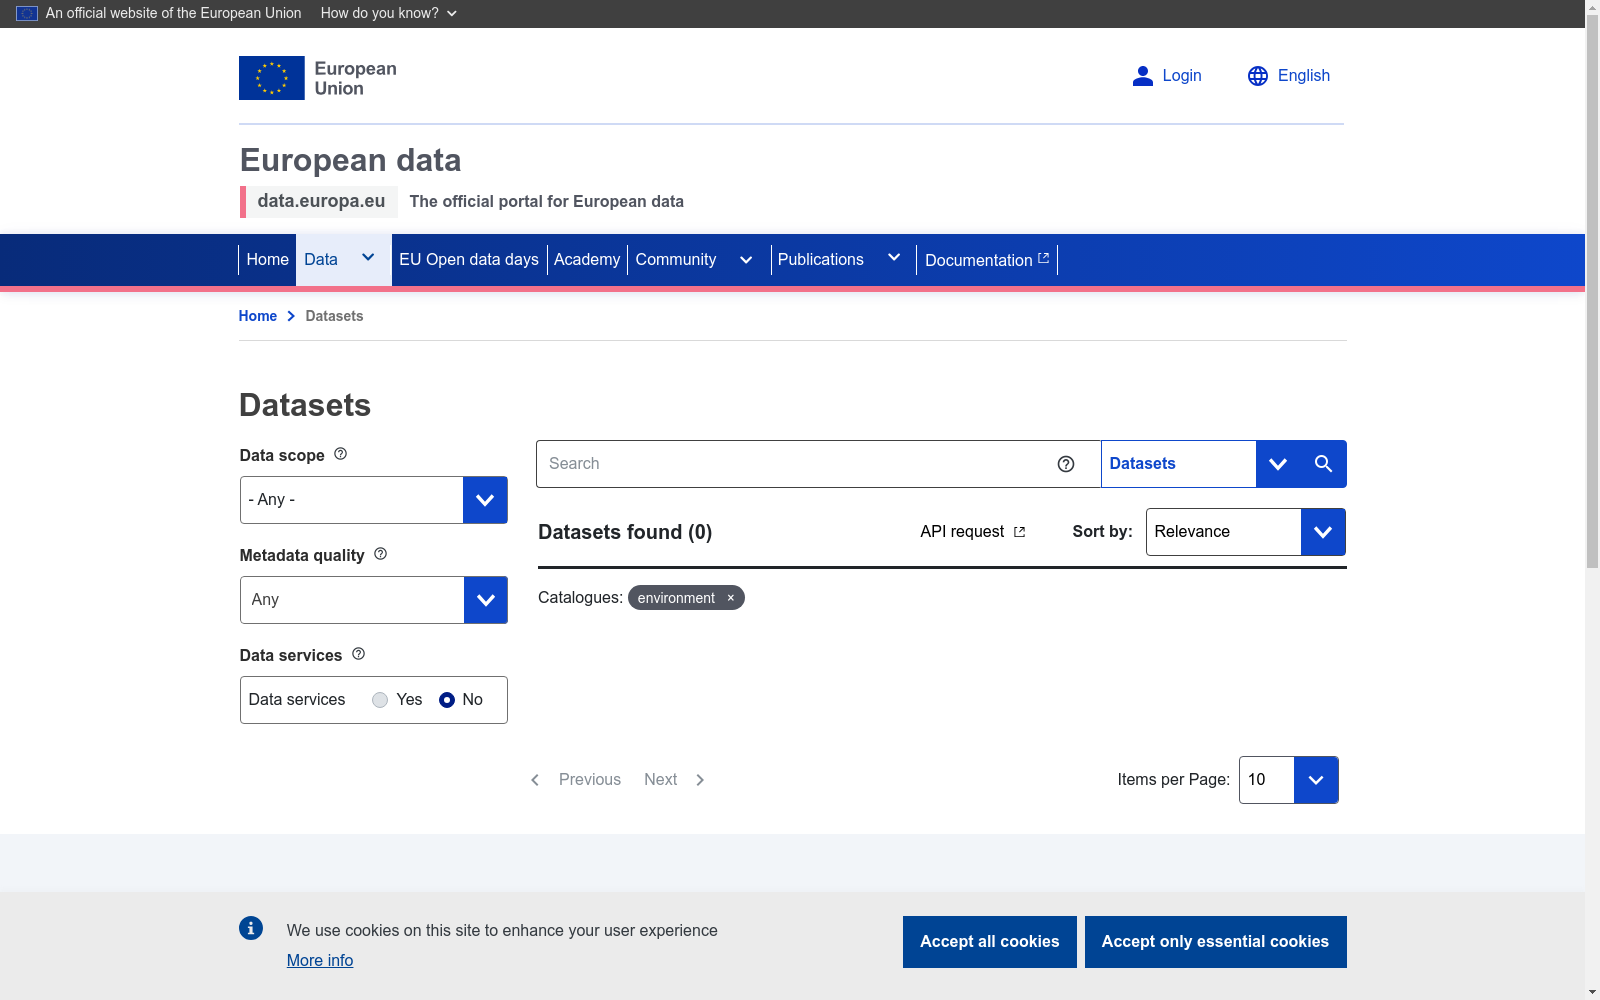Accept all cookies
1600x1000 pixels.
coord(990,942)
